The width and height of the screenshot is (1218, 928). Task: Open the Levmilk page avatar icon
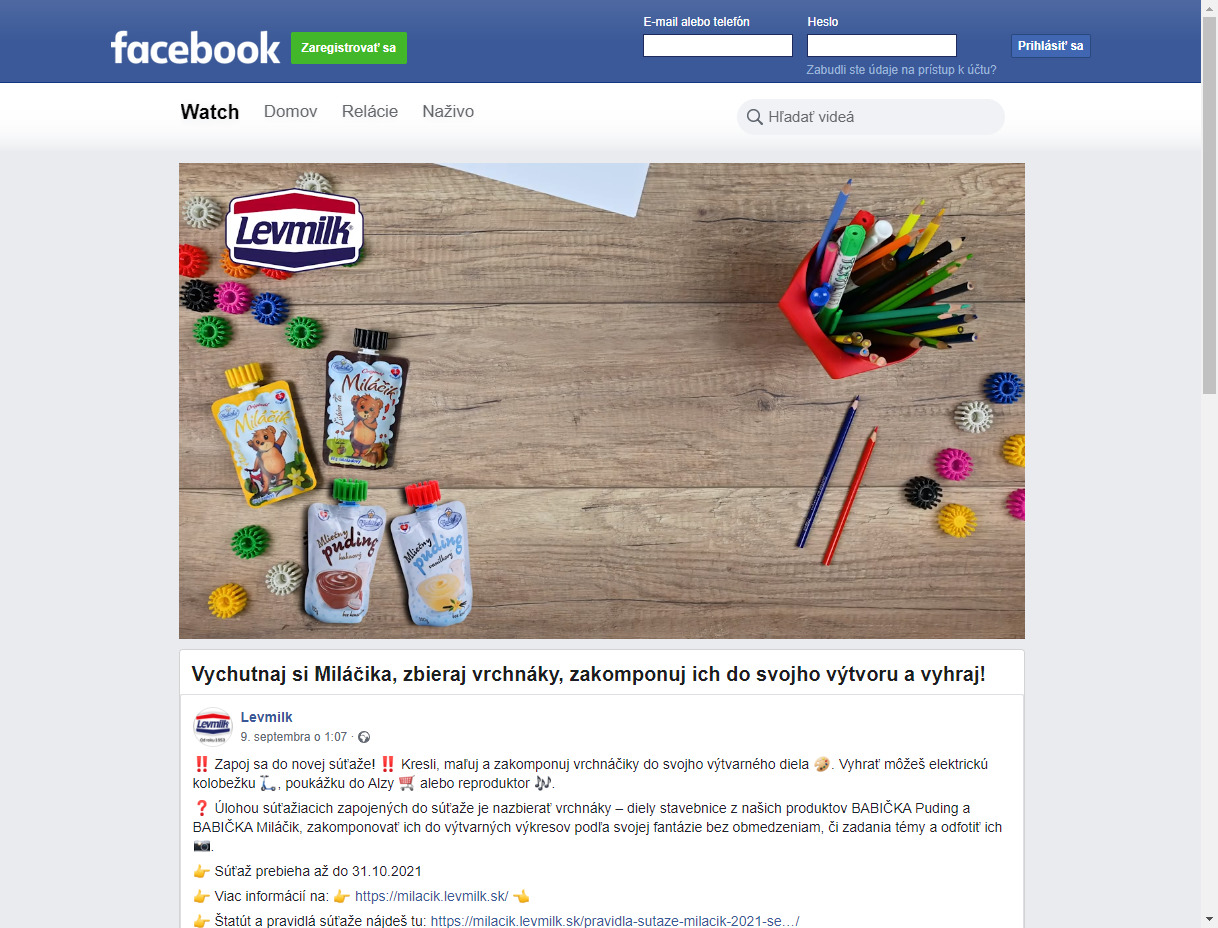click(x=213, y=726)
